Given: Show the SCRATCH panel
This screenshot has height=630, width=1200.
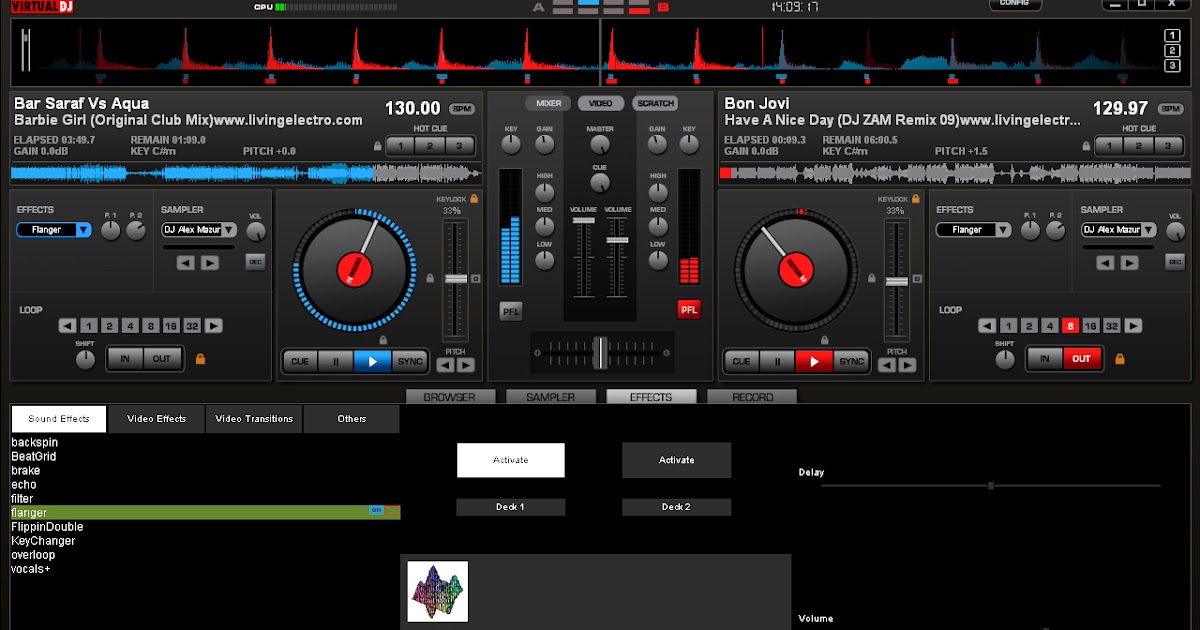Looking at the screenshot, I should [x=655, y=103].
